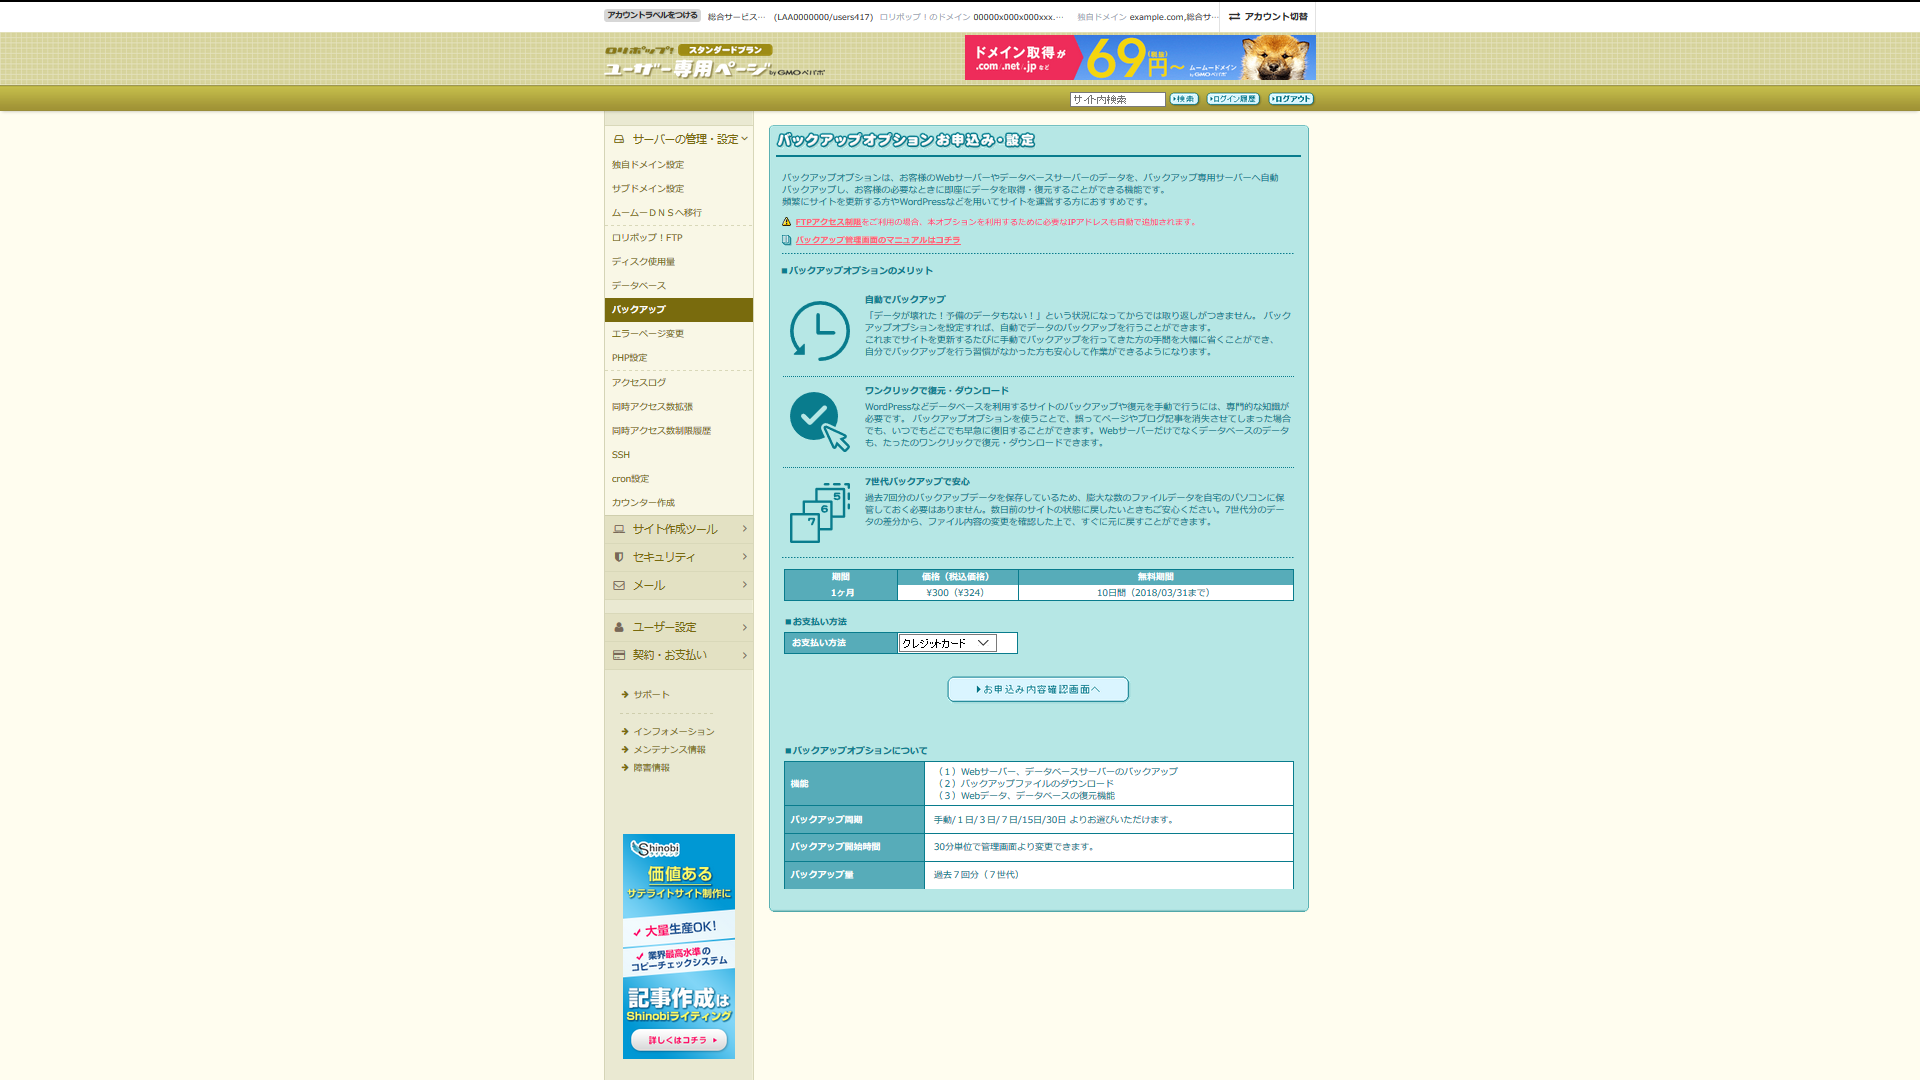
Task: Click the ログアウト button
Action: pyautogui.click(x=1290, y=99)
